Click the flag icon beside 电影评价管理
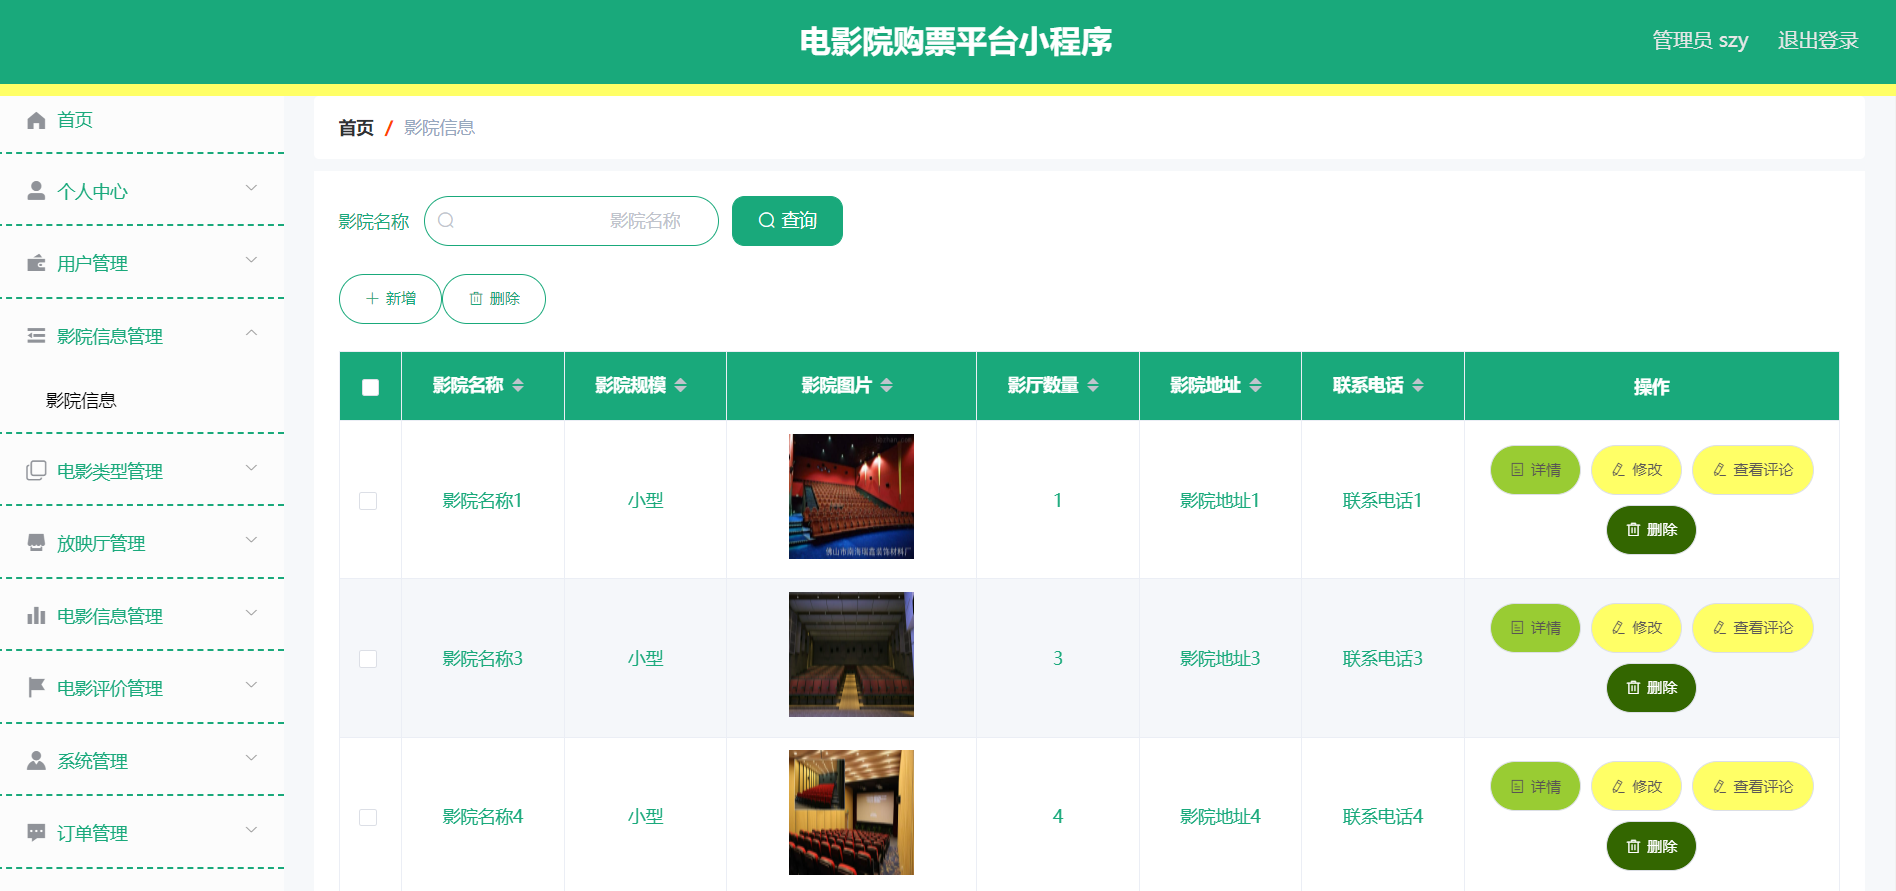 [36, 688]
